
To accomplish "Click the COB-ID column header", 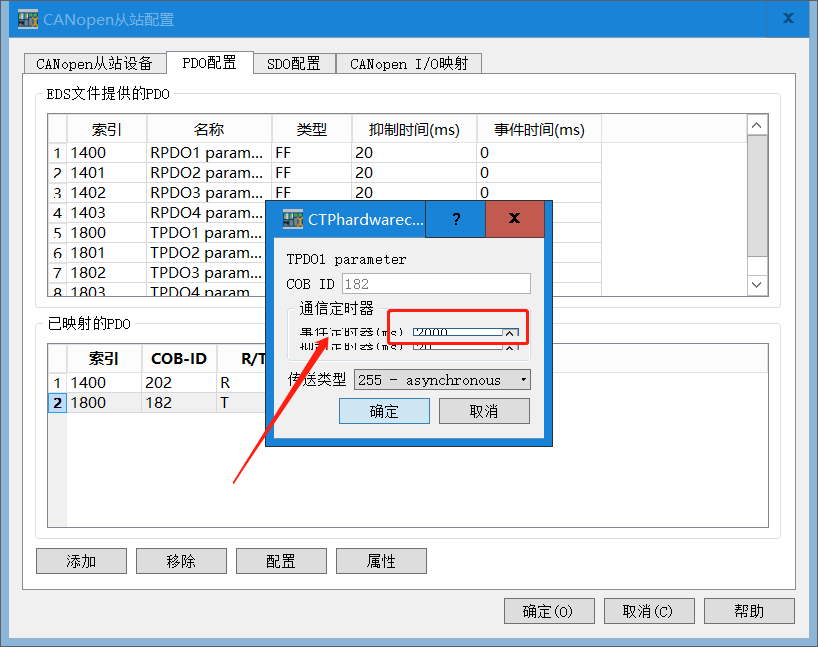I will (x=179, y=358).
